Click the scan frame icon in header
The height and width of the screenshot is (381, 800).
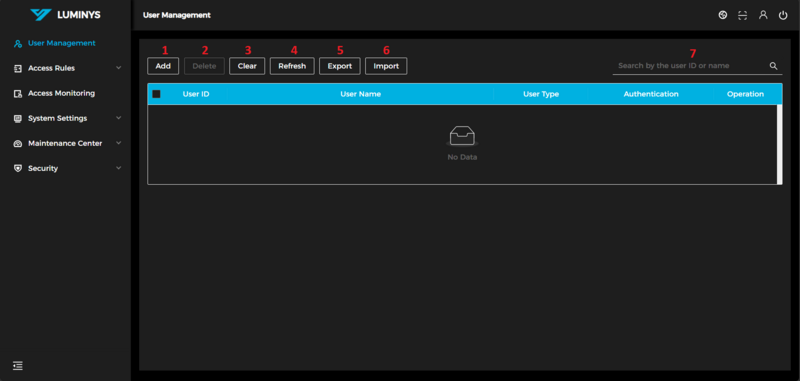point(742,15)
